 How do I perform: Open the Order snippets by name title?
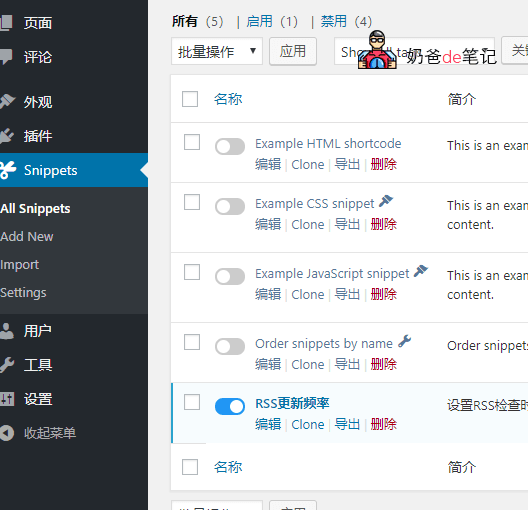click(x=324, y=344)
